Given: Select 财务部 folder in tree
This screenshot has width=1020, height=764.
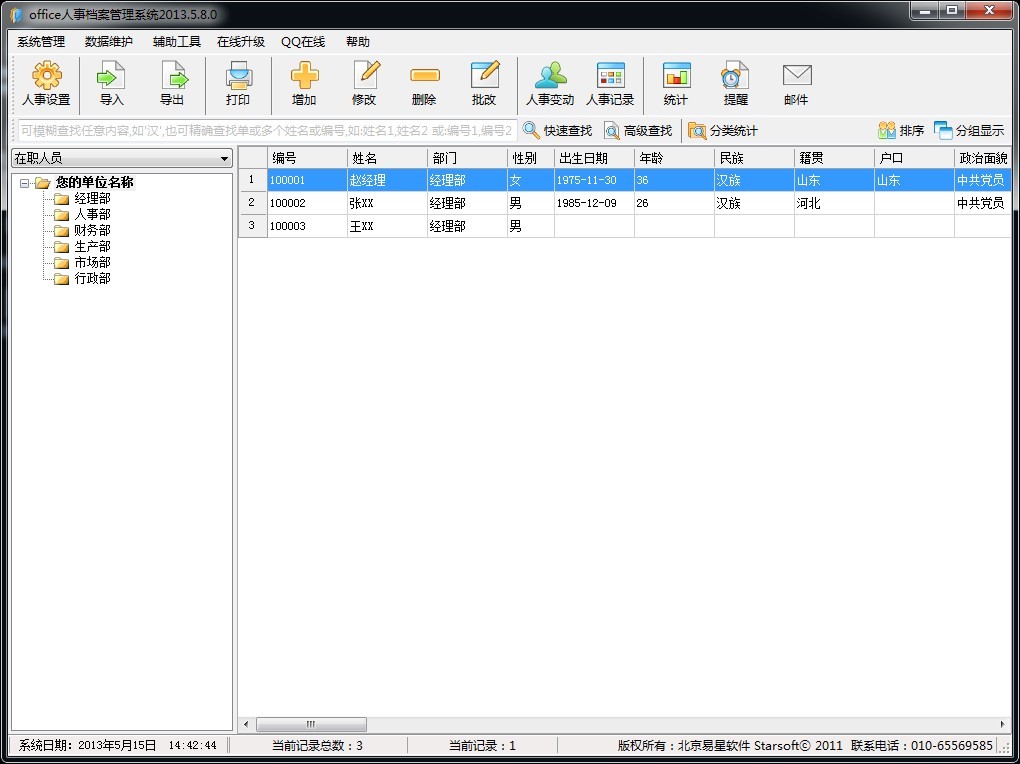Looking at the screenshot, I should (x=91, y=231).
